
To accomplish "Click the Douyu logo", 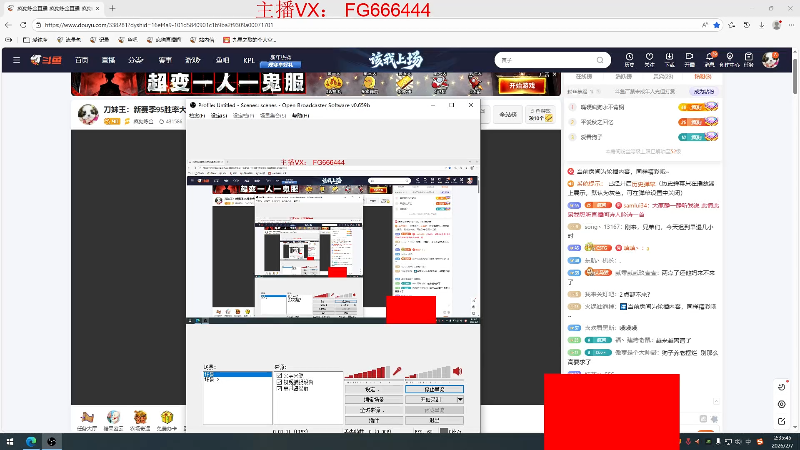I will [46, 60].
